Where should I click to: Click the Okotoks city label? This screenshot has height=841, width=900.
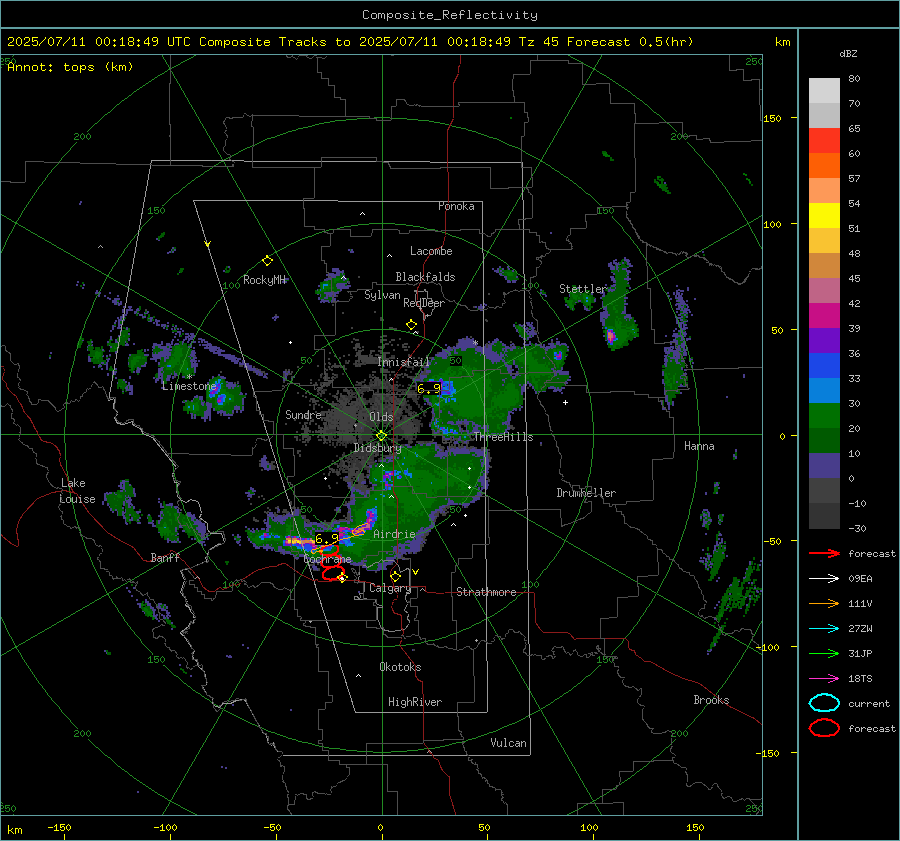400,667
